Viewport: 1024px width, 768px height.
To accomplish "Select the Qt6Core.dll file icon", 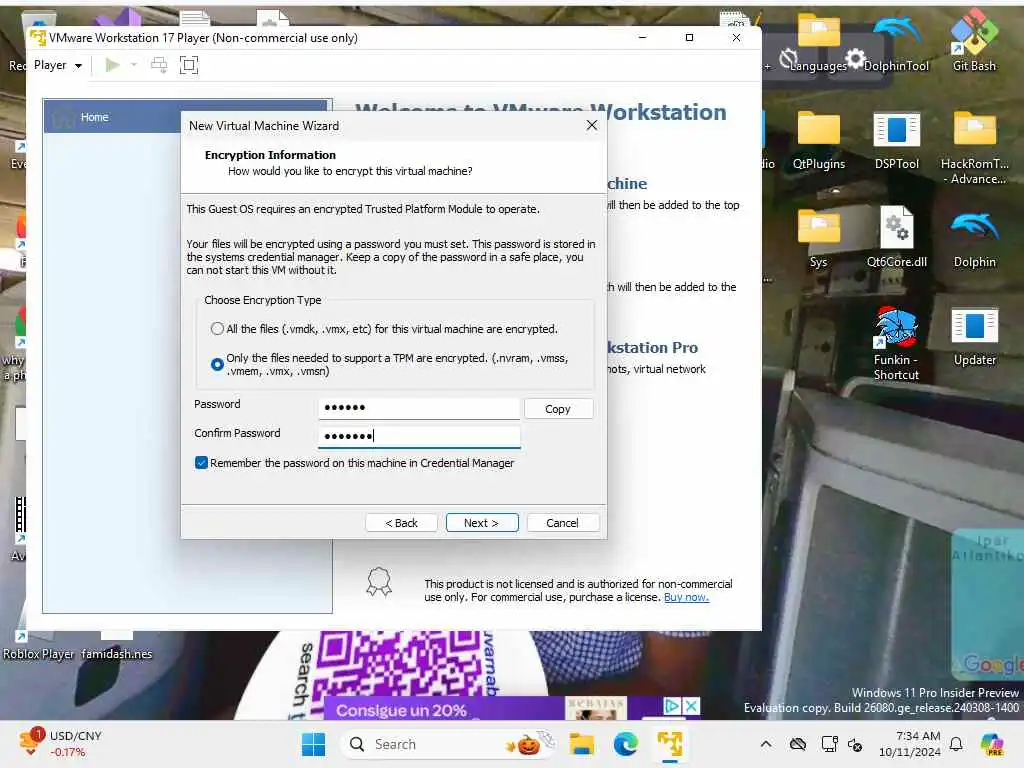I will pyautogui.click(x=897, y=238).
